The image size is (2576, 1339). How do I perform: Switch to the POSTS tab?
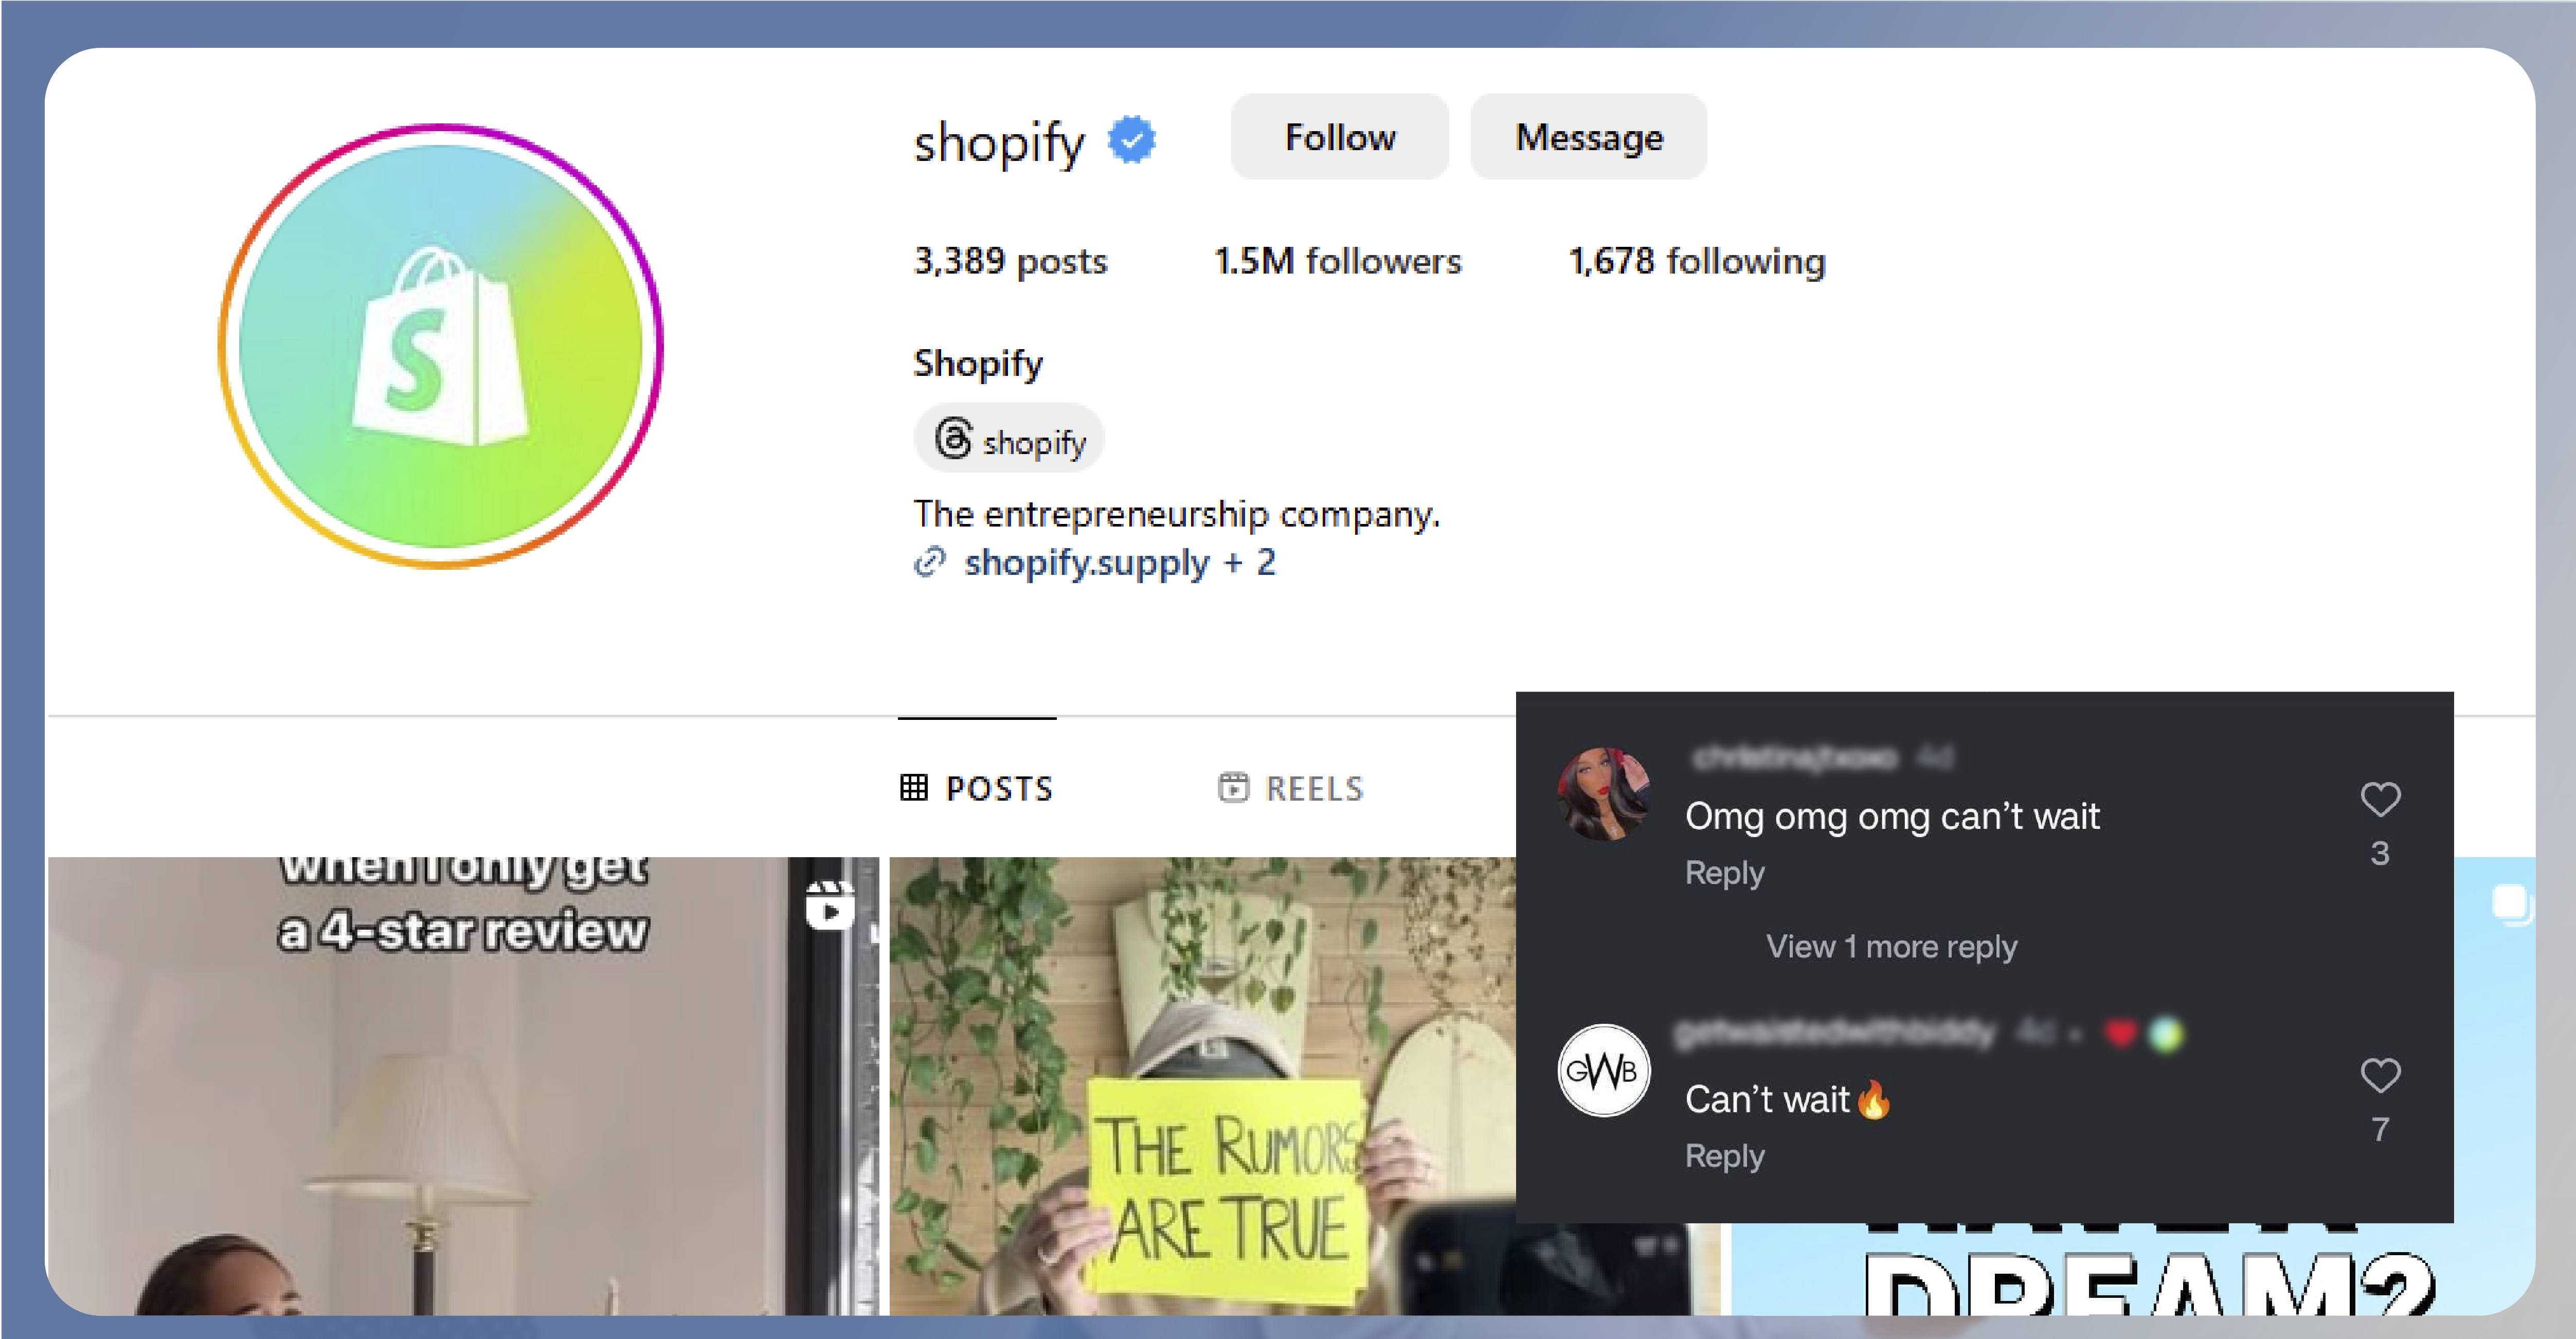click(x=976, y=788)
